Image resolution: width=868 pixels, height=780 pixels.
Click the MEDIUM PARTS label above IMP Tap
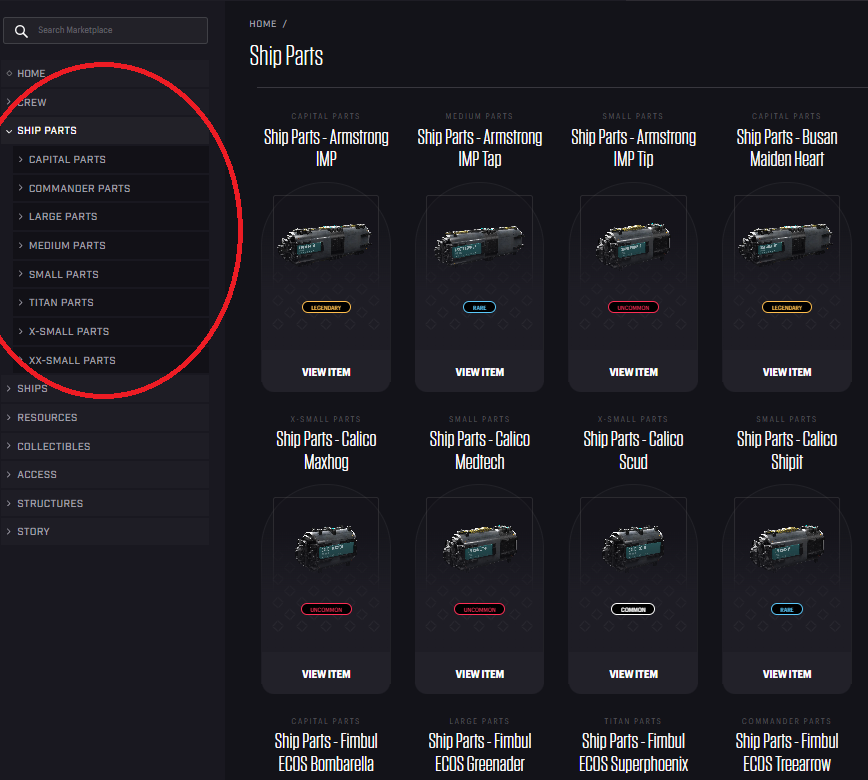point(479,116)
